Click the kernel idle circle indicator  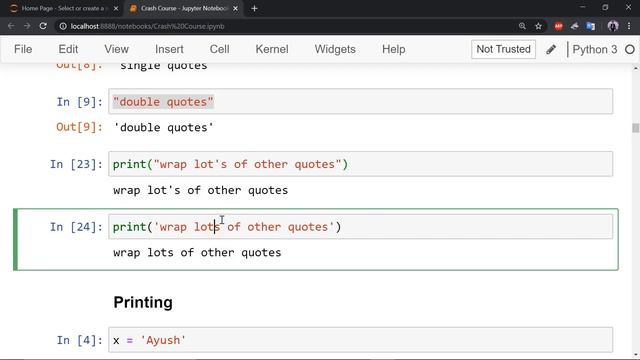pos(630,49)
